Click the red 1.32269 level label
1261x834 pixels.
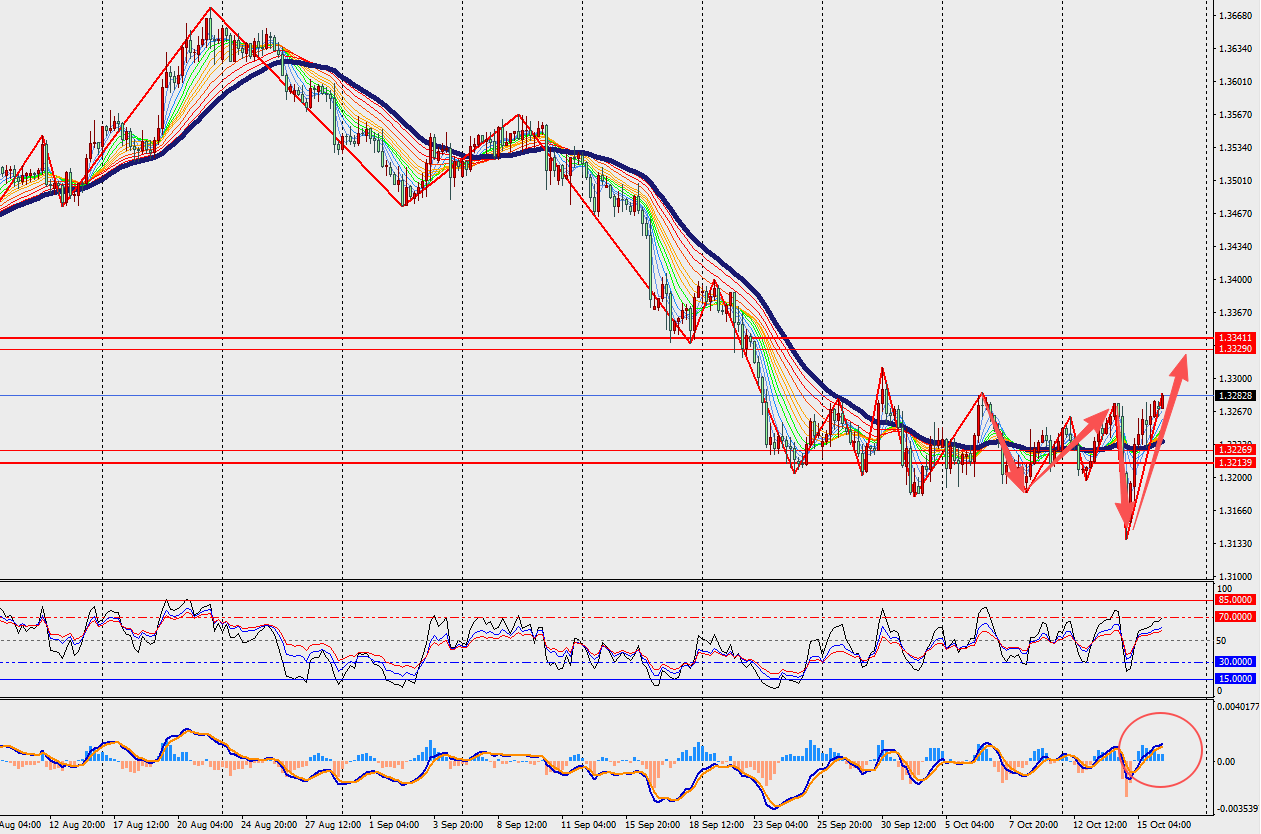(1235, 450)
